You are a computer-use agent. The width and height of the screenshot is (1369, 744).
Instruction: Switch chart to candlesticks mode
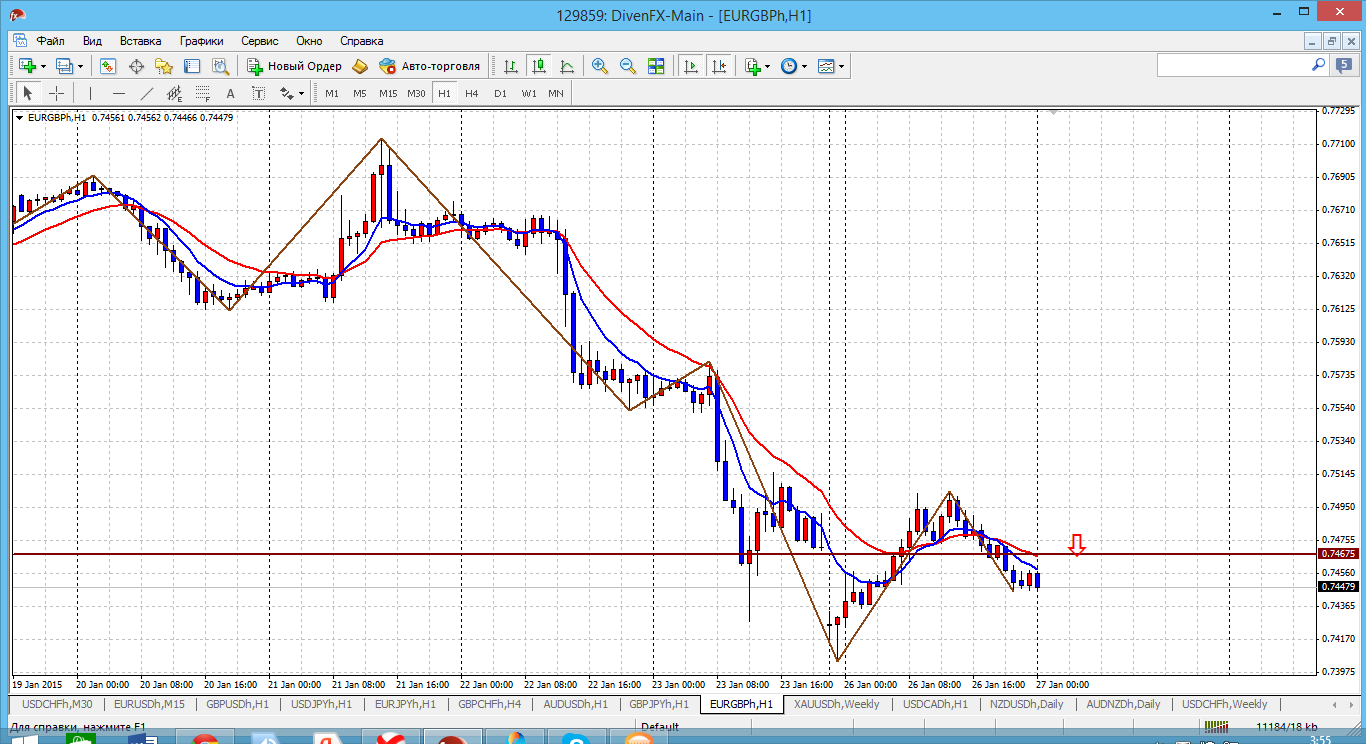coord(539,66)
